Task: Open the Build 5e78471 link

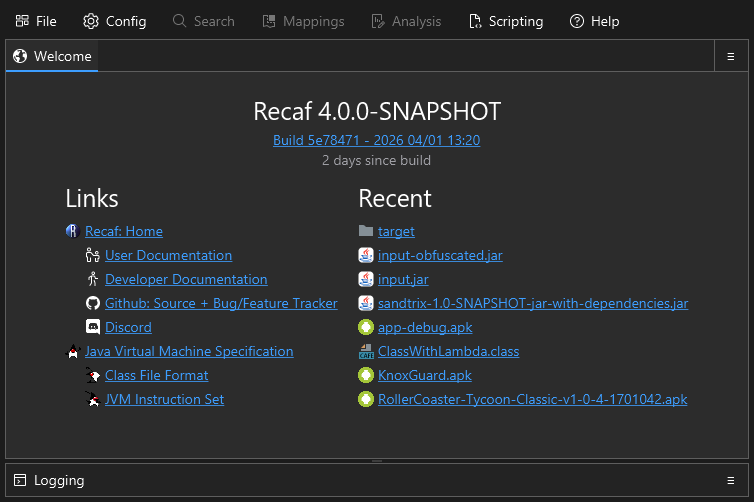Action: tap(377, 140)
